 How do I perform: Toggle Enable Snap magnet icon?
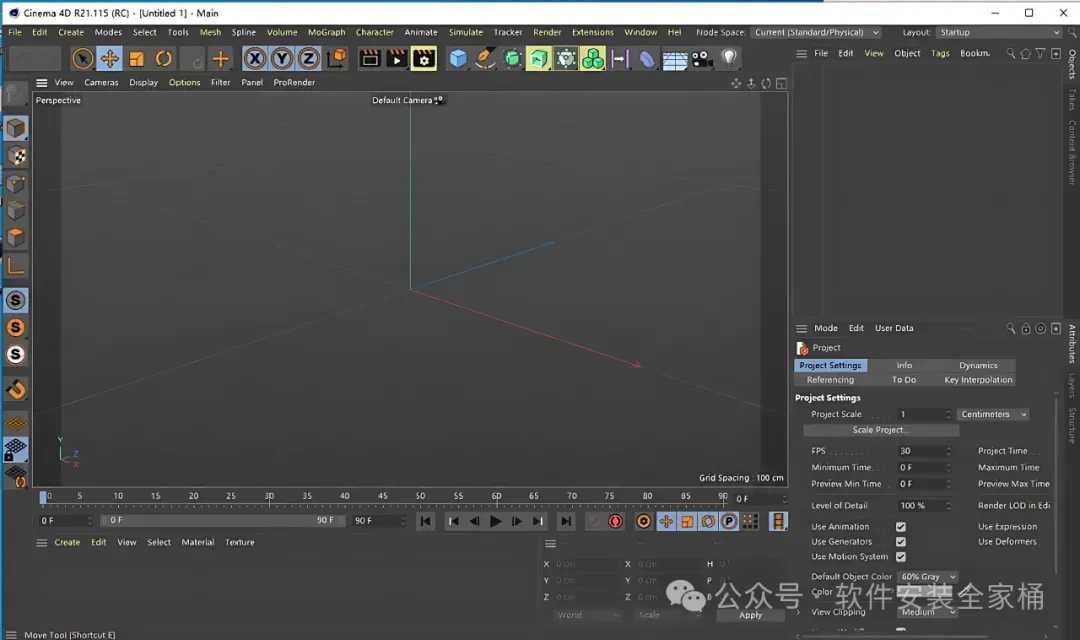coord(16,390)
